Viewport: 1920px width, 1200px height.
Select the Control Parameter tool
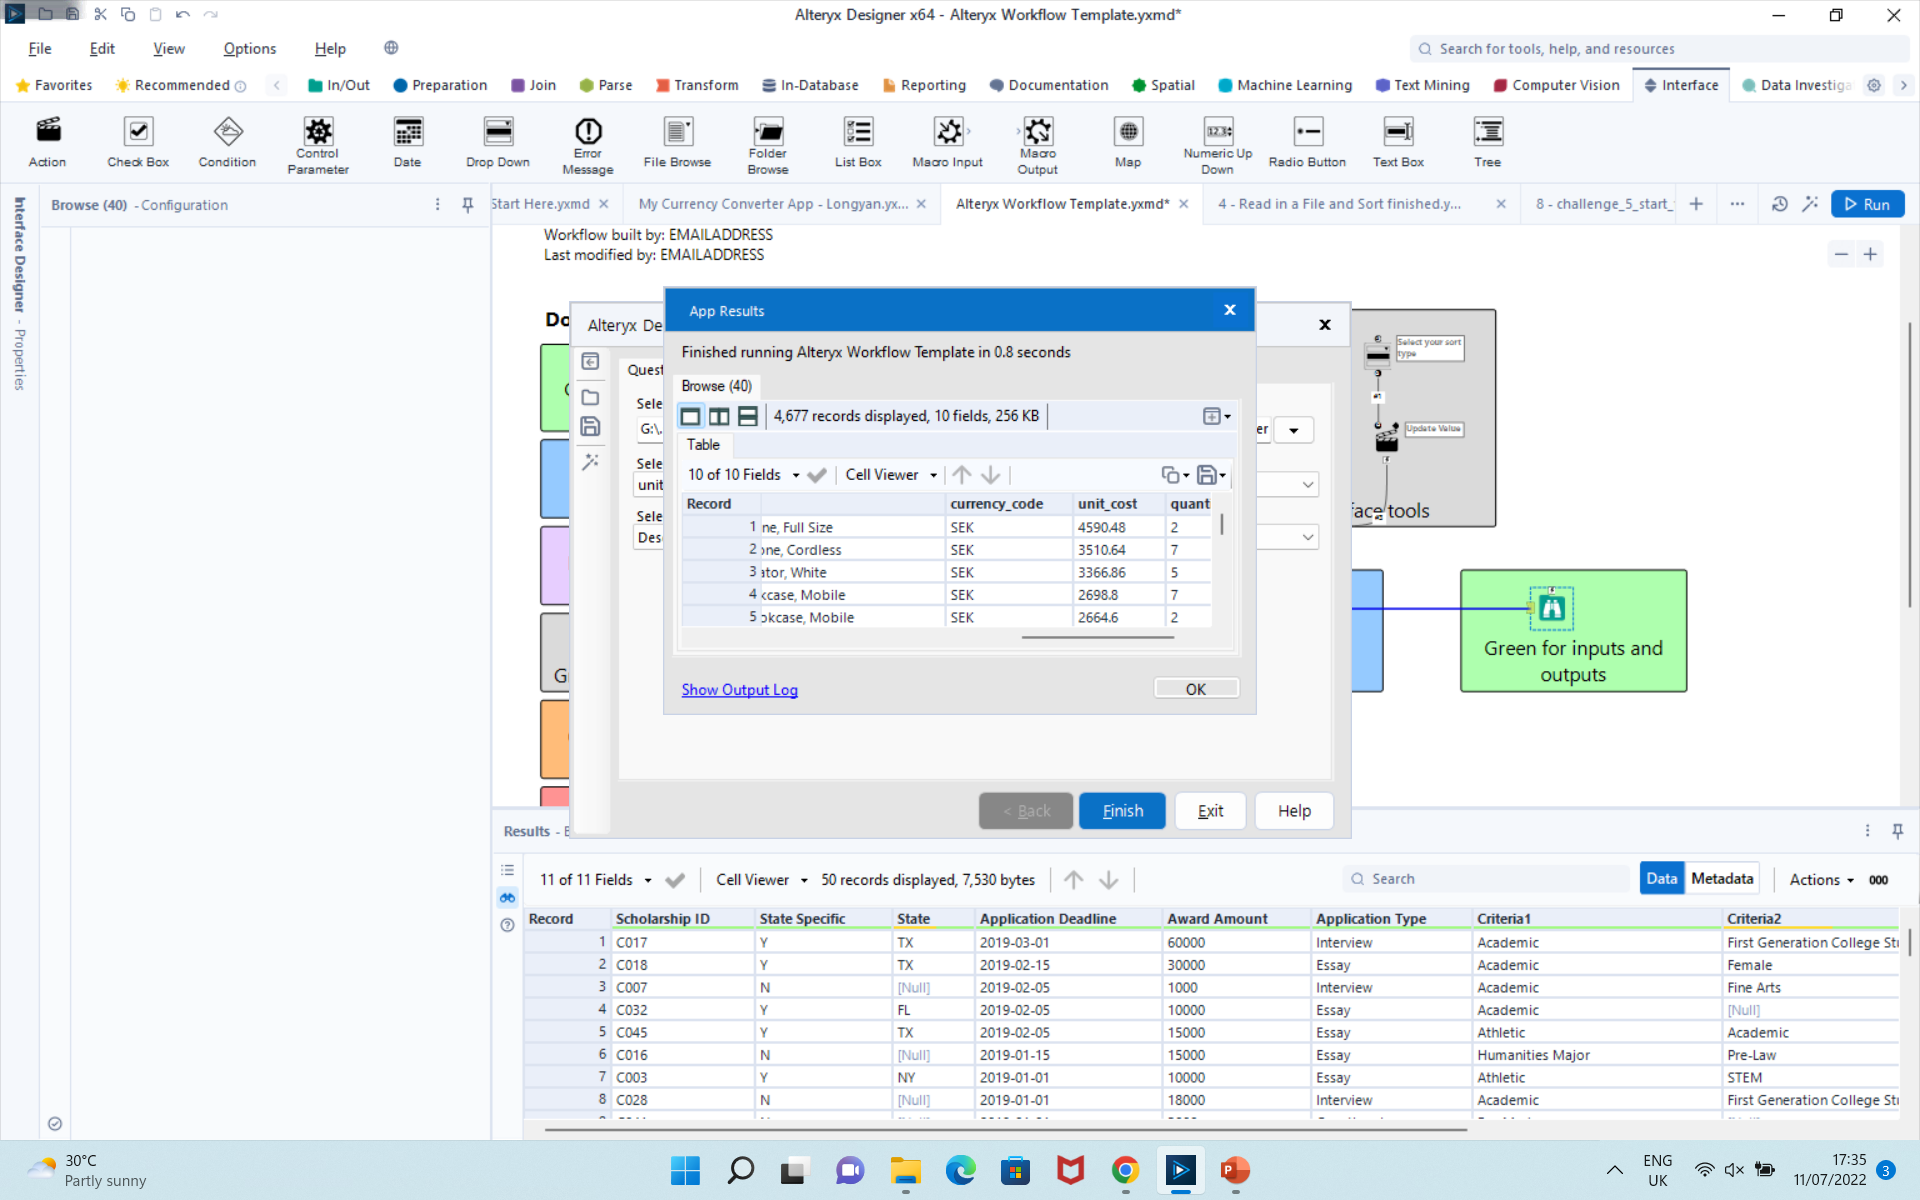318,145
